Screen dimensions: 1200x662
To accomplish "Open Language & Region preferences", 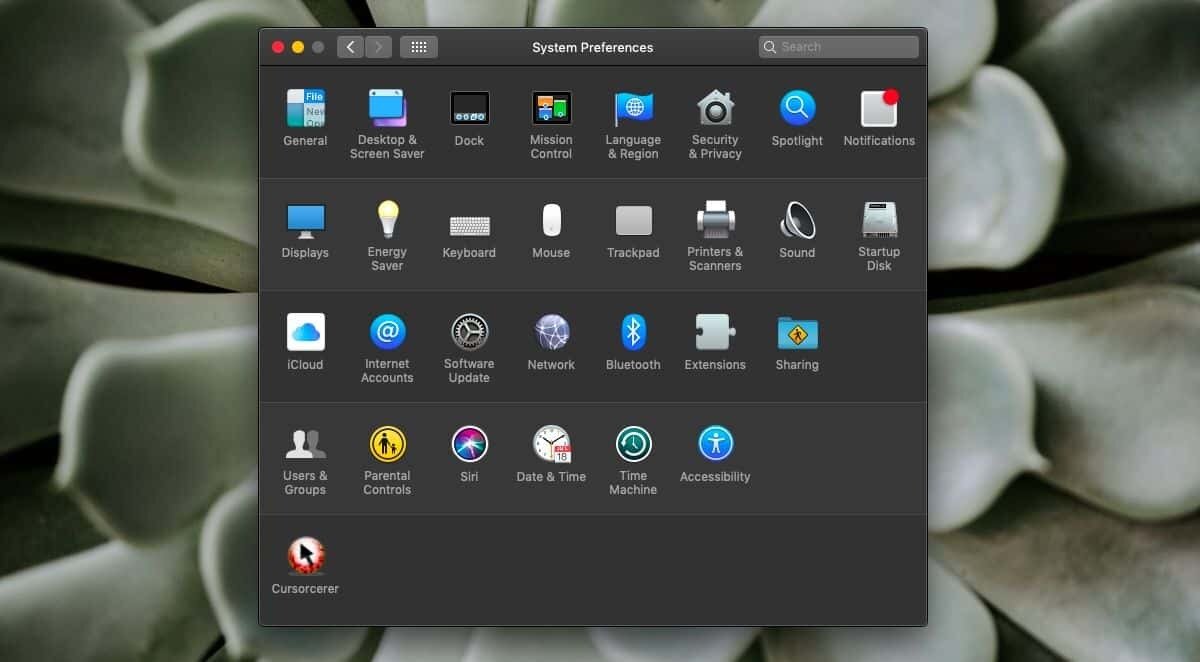I will 633,108.
